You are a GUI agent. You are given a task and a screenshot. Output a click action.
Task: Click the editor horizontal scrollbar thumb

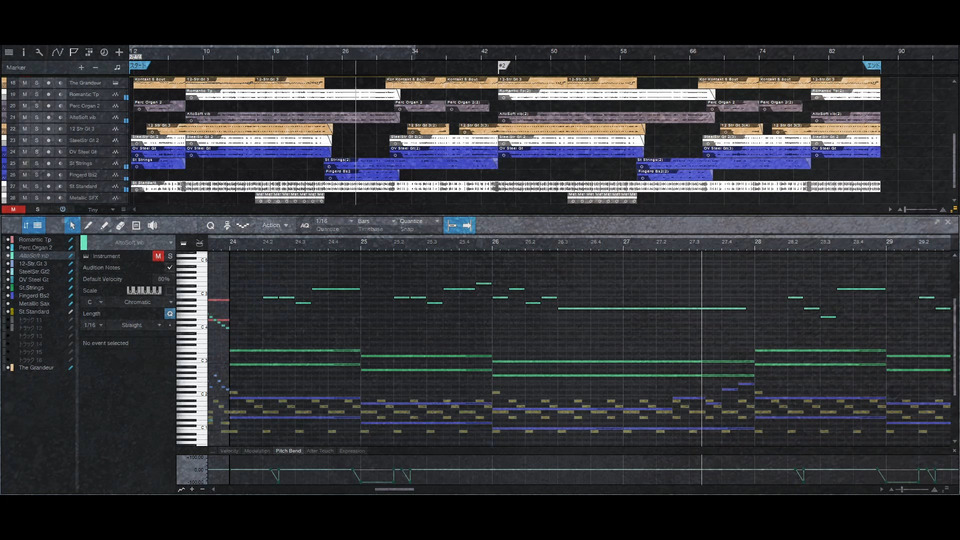tap(394, 489)
